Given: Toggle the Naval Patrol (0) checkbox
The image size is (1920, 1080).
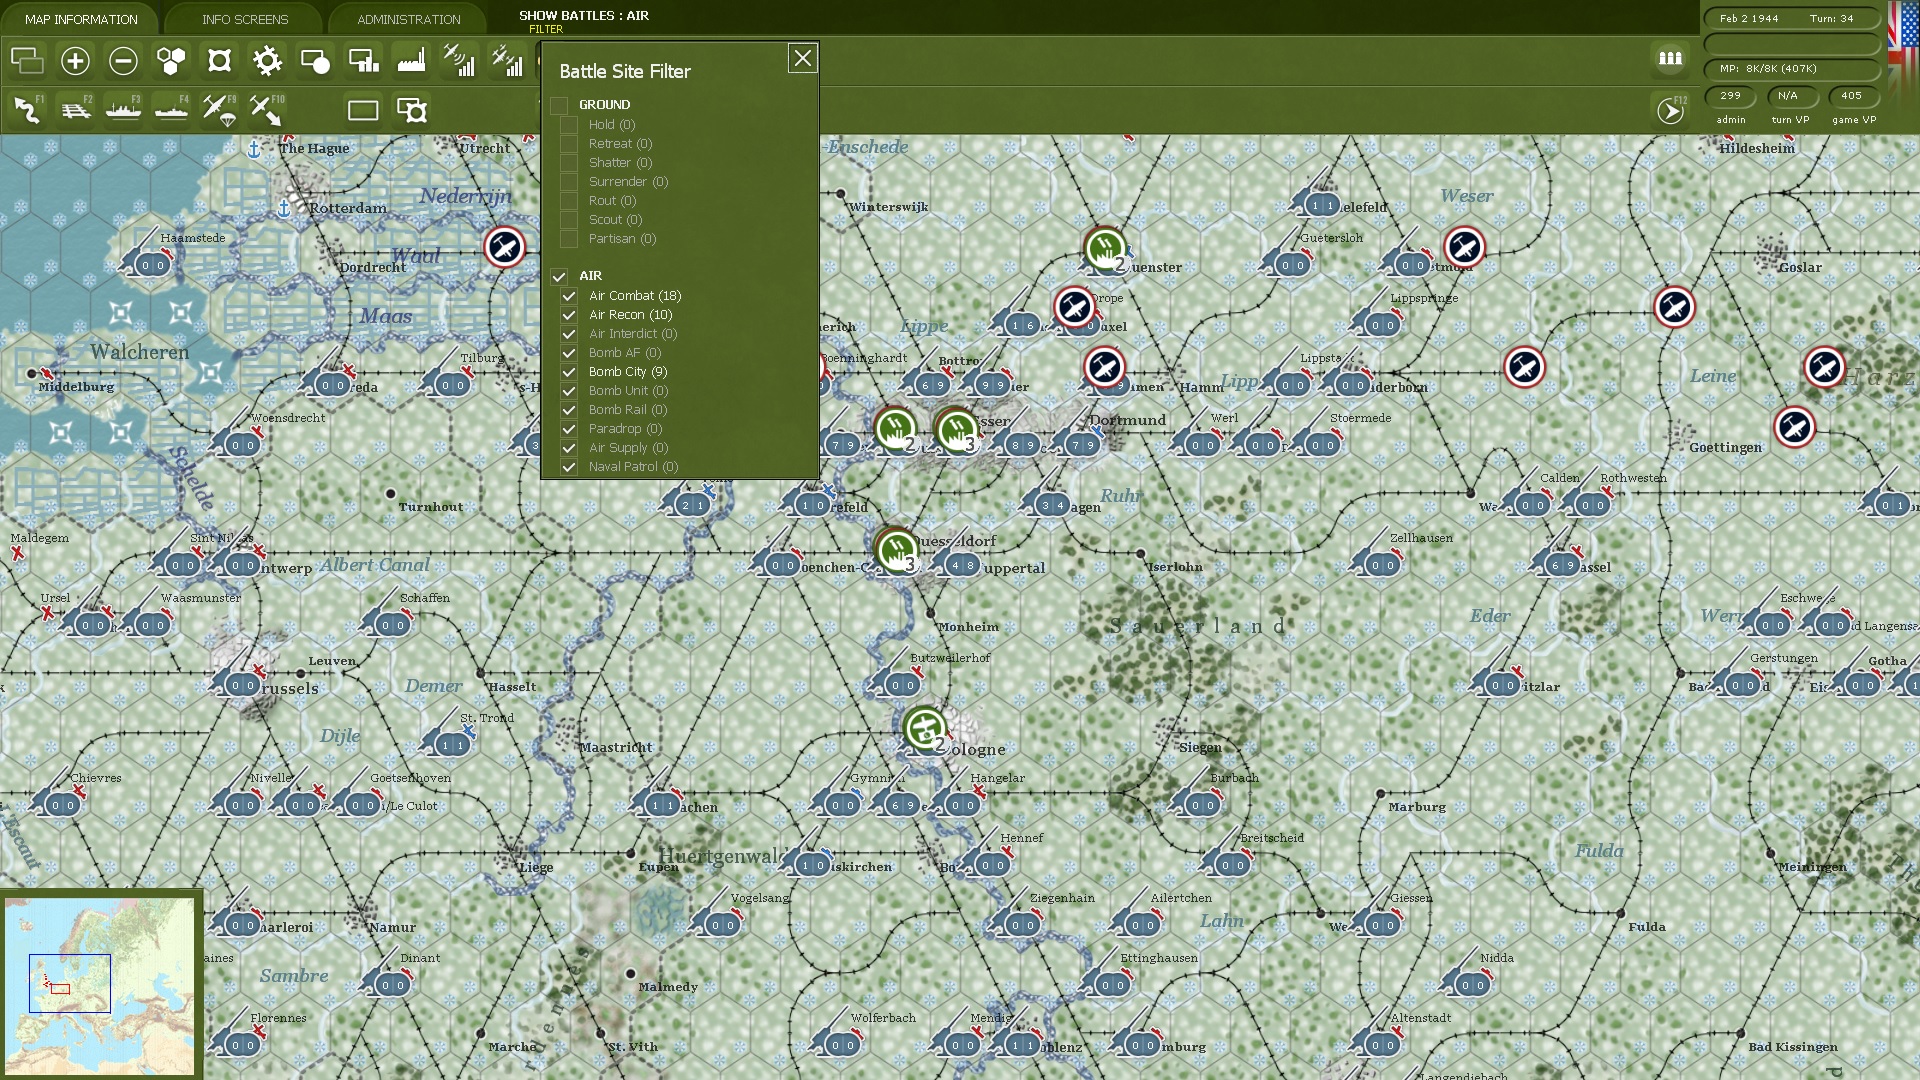Looking at the screenshot, I should pos(569,467).
